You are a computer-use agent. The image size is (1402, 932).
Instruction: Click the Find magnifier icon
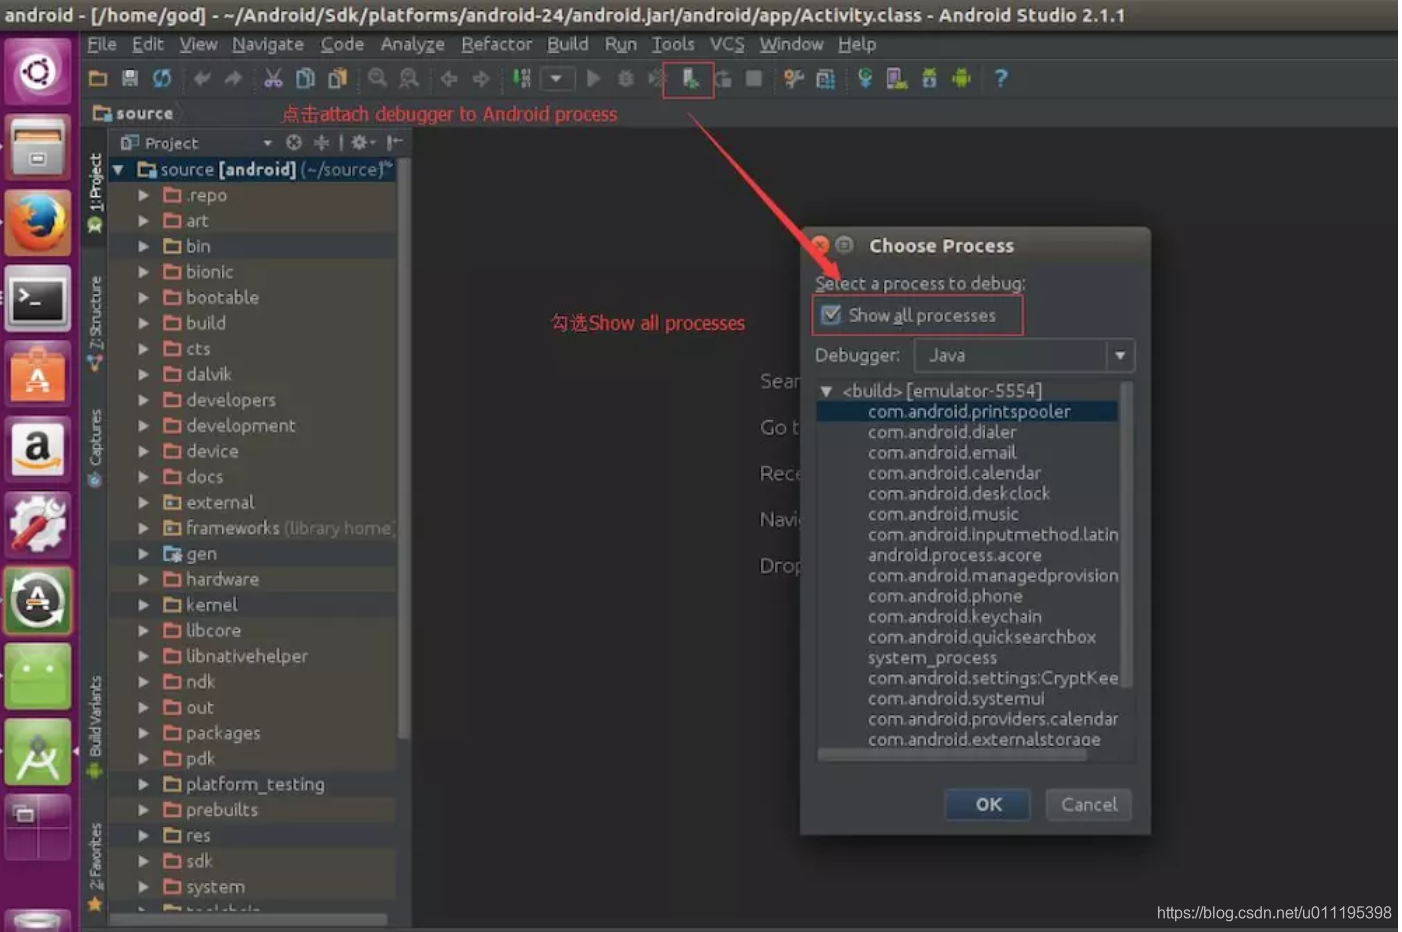pos(377,78)
